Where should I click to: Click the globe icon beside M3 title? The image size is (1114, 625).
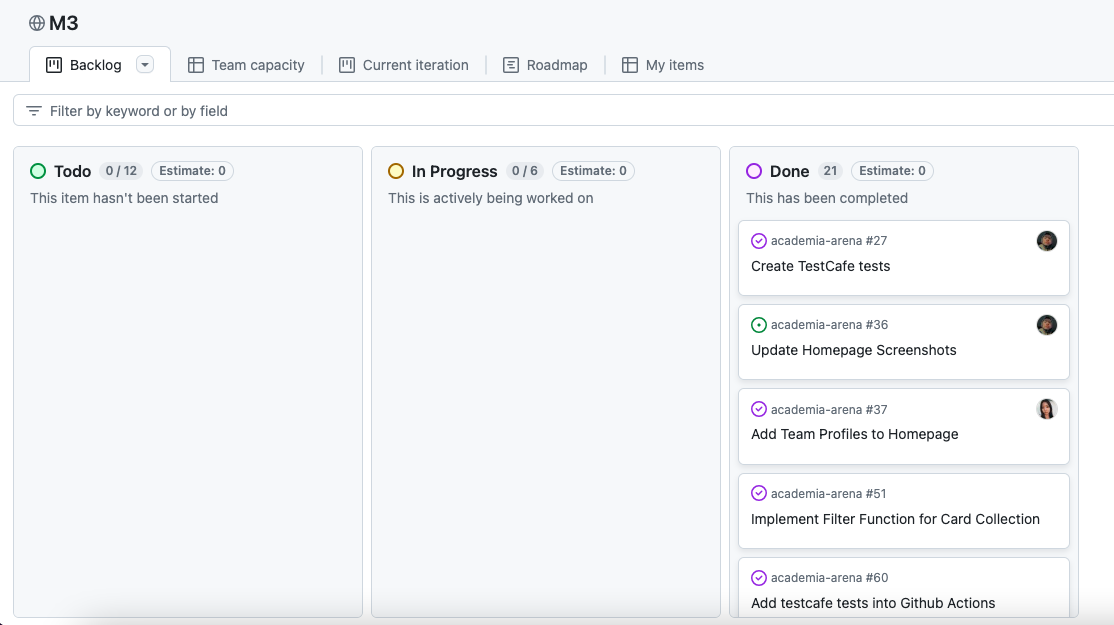pyautogui.click(x=37, y=23)
